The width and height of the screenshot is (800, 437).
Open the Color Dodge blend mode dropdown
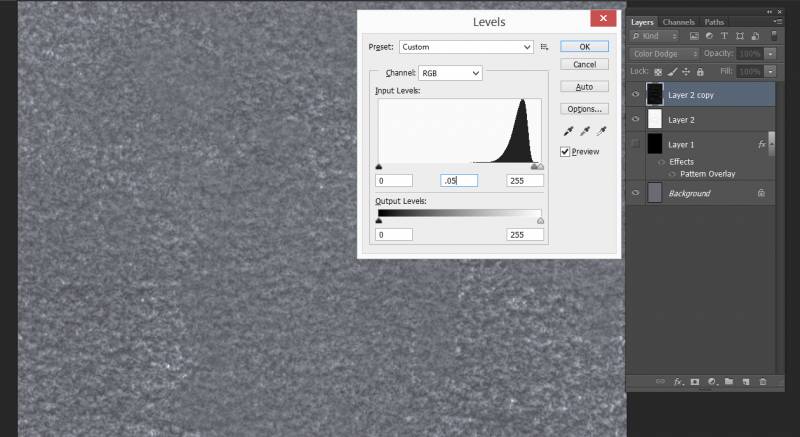click(667, 52)
